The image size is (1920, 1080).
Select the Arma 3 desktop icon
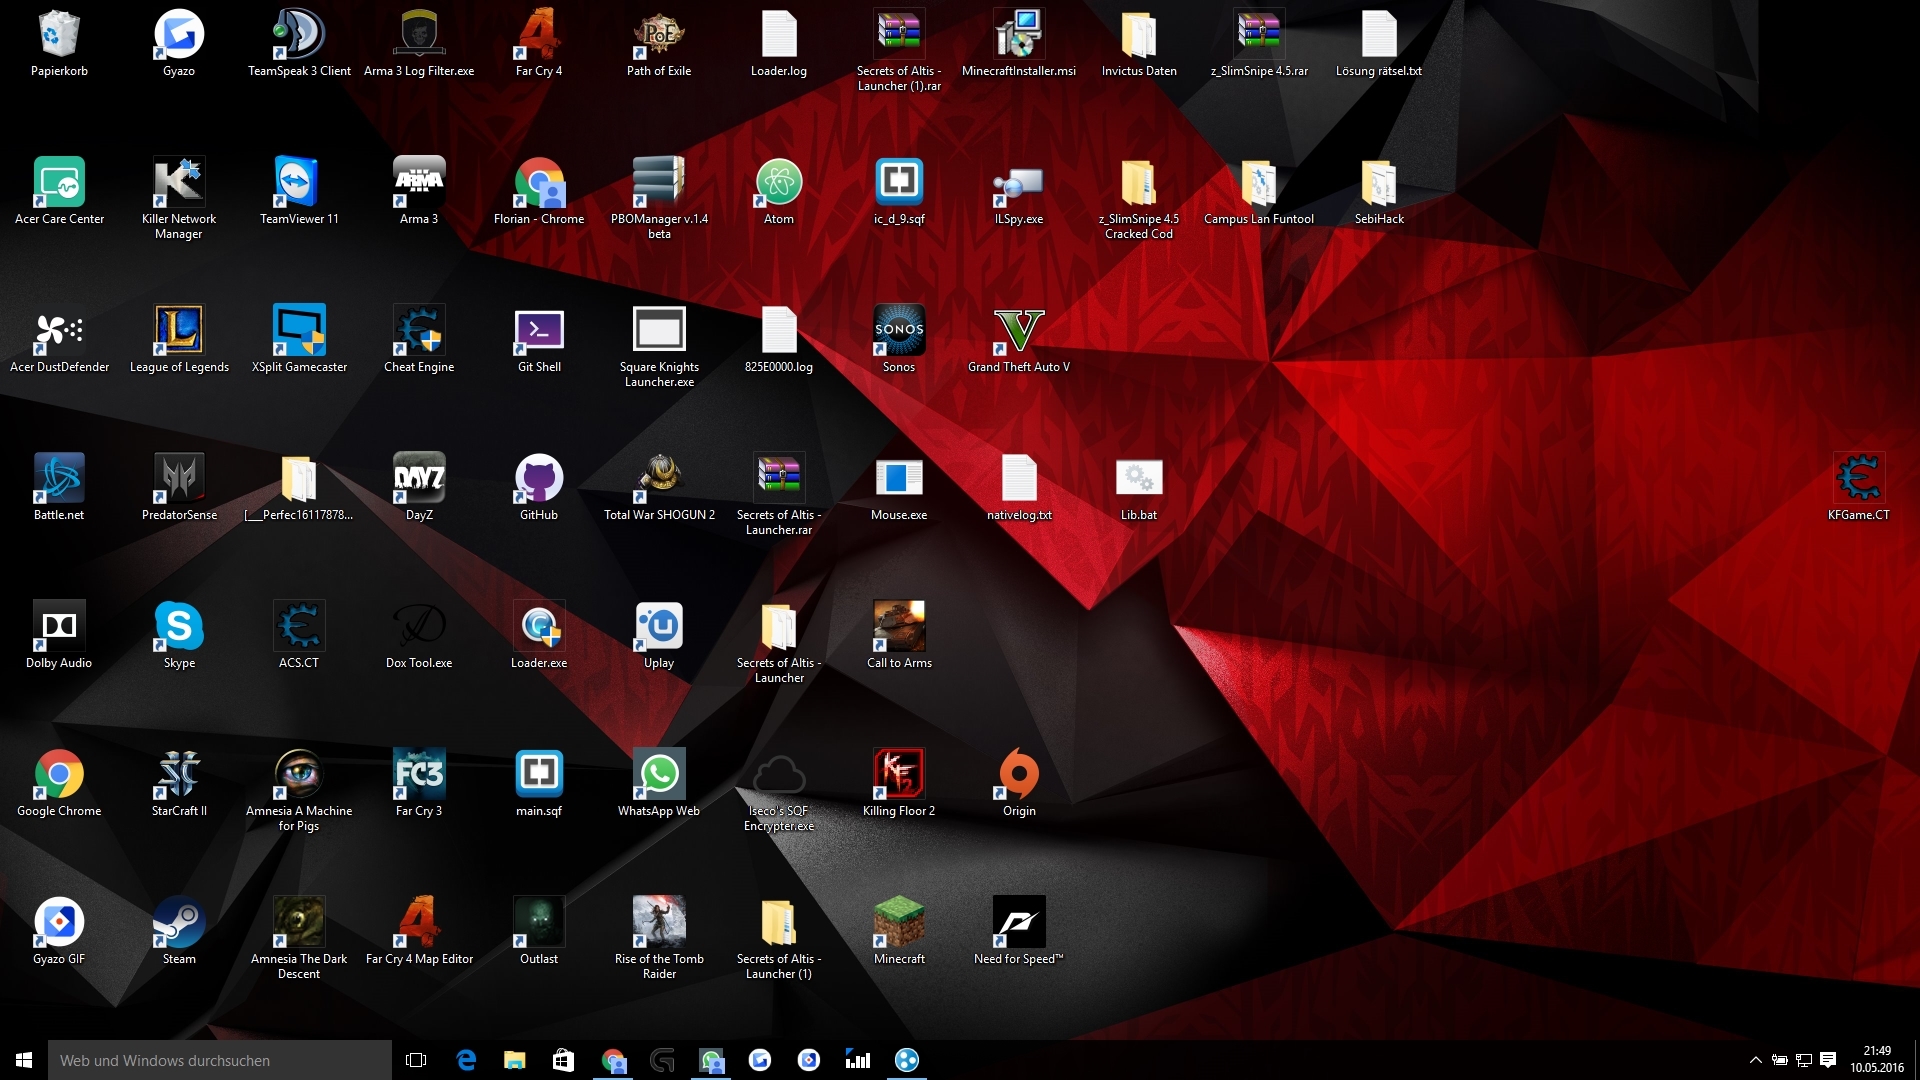[419, 183]
